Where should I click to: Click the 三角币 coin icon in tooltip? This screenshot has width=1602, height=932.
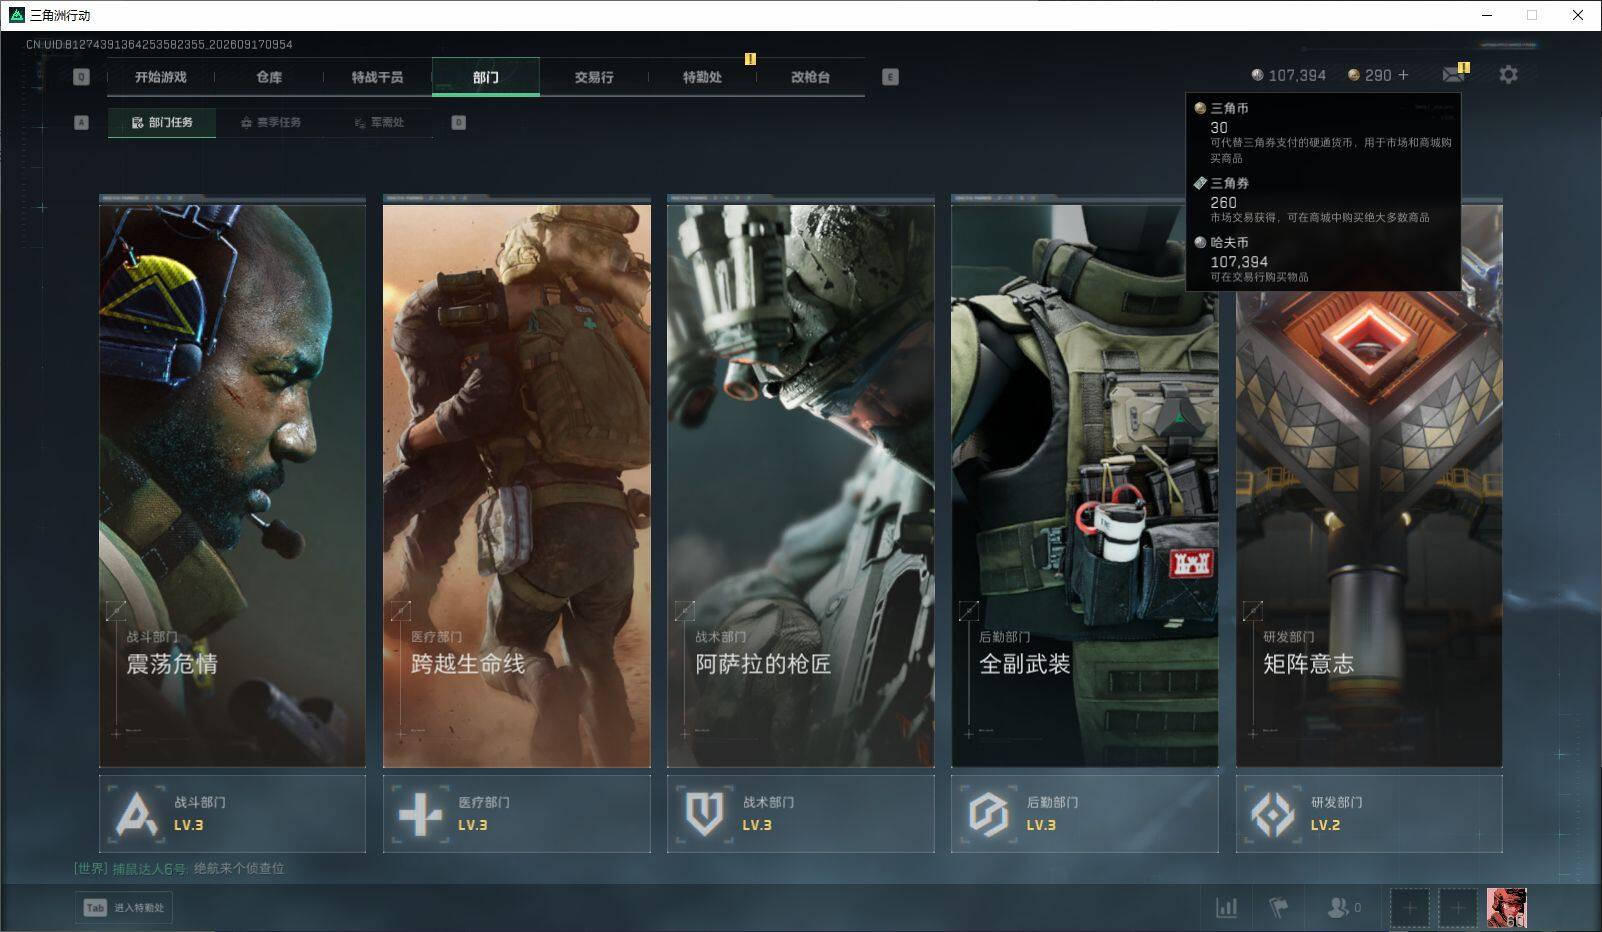(1200, 108)
